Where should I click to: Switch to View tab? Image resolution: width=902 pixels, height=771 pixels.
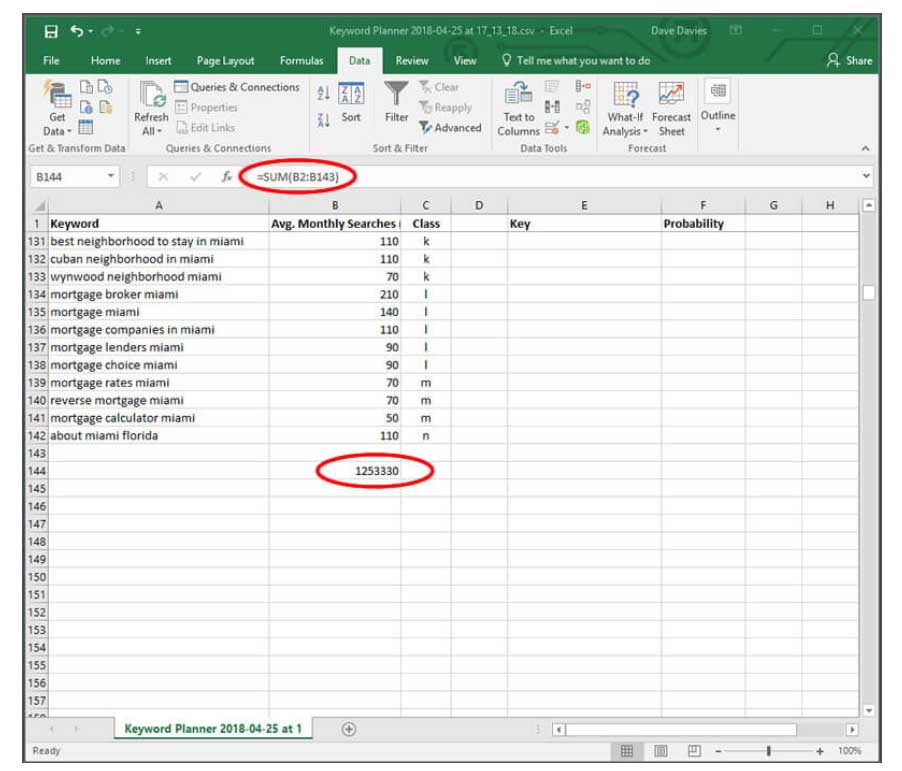pyautogui.click(x=465, y=60)
